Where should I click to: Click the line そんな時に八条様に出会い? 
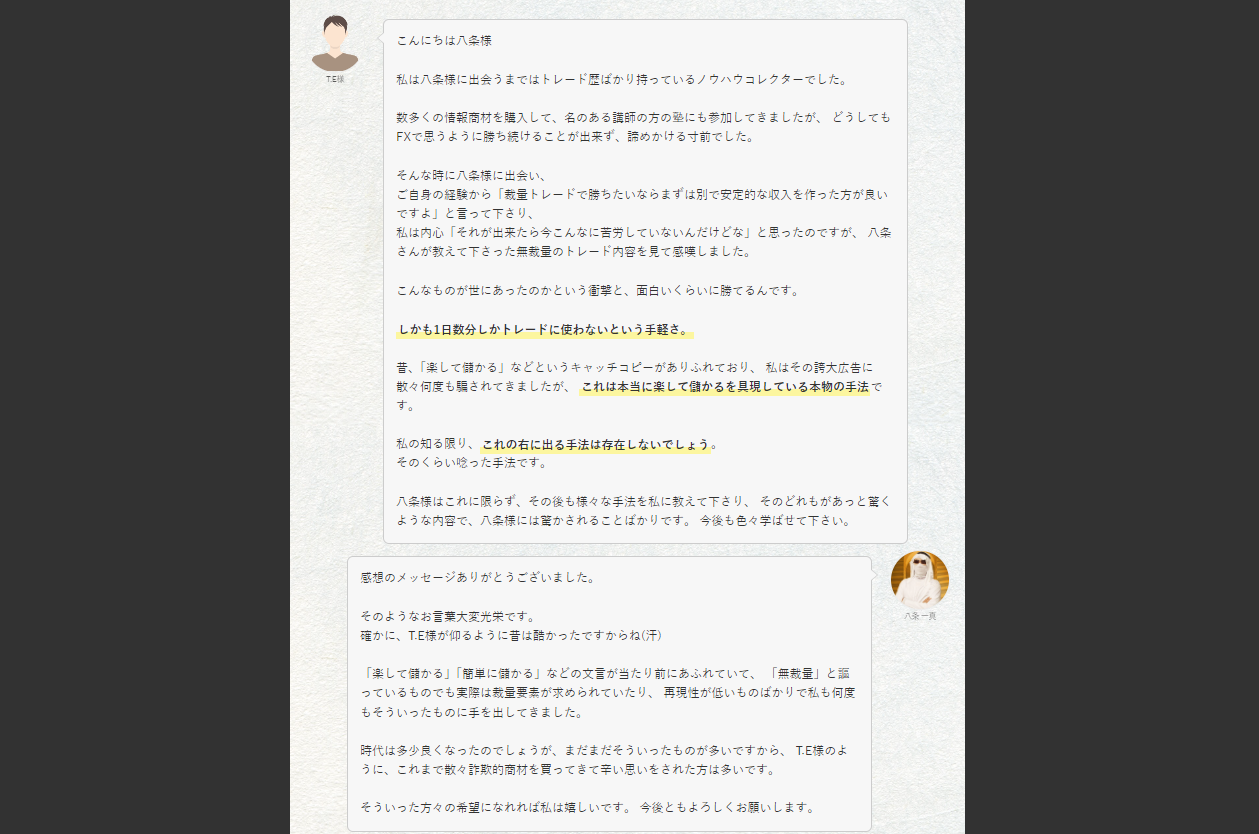coord(470,175)
